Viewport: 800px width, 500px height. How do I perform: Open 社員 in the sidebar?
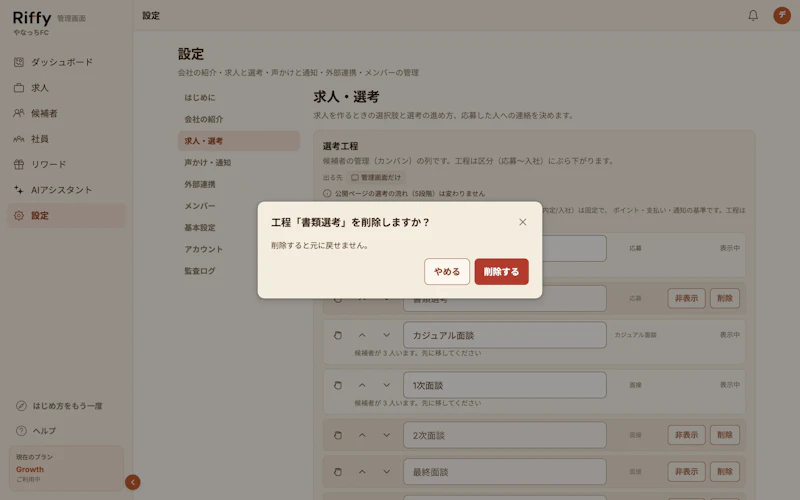coord(66,139)
